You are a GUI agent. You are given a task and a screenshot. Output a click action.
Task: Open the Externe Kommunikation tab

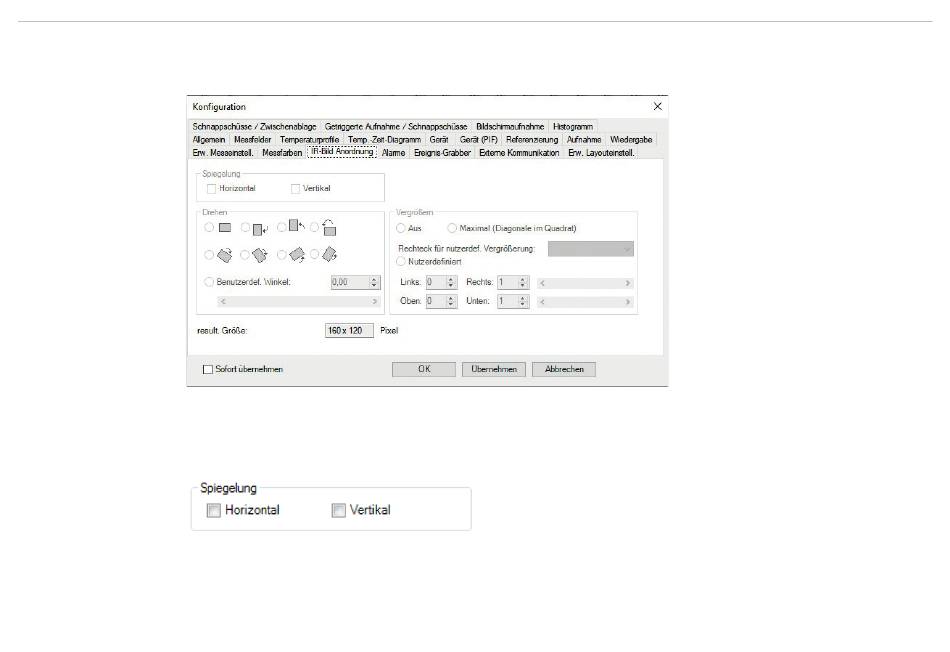[519, 153]
